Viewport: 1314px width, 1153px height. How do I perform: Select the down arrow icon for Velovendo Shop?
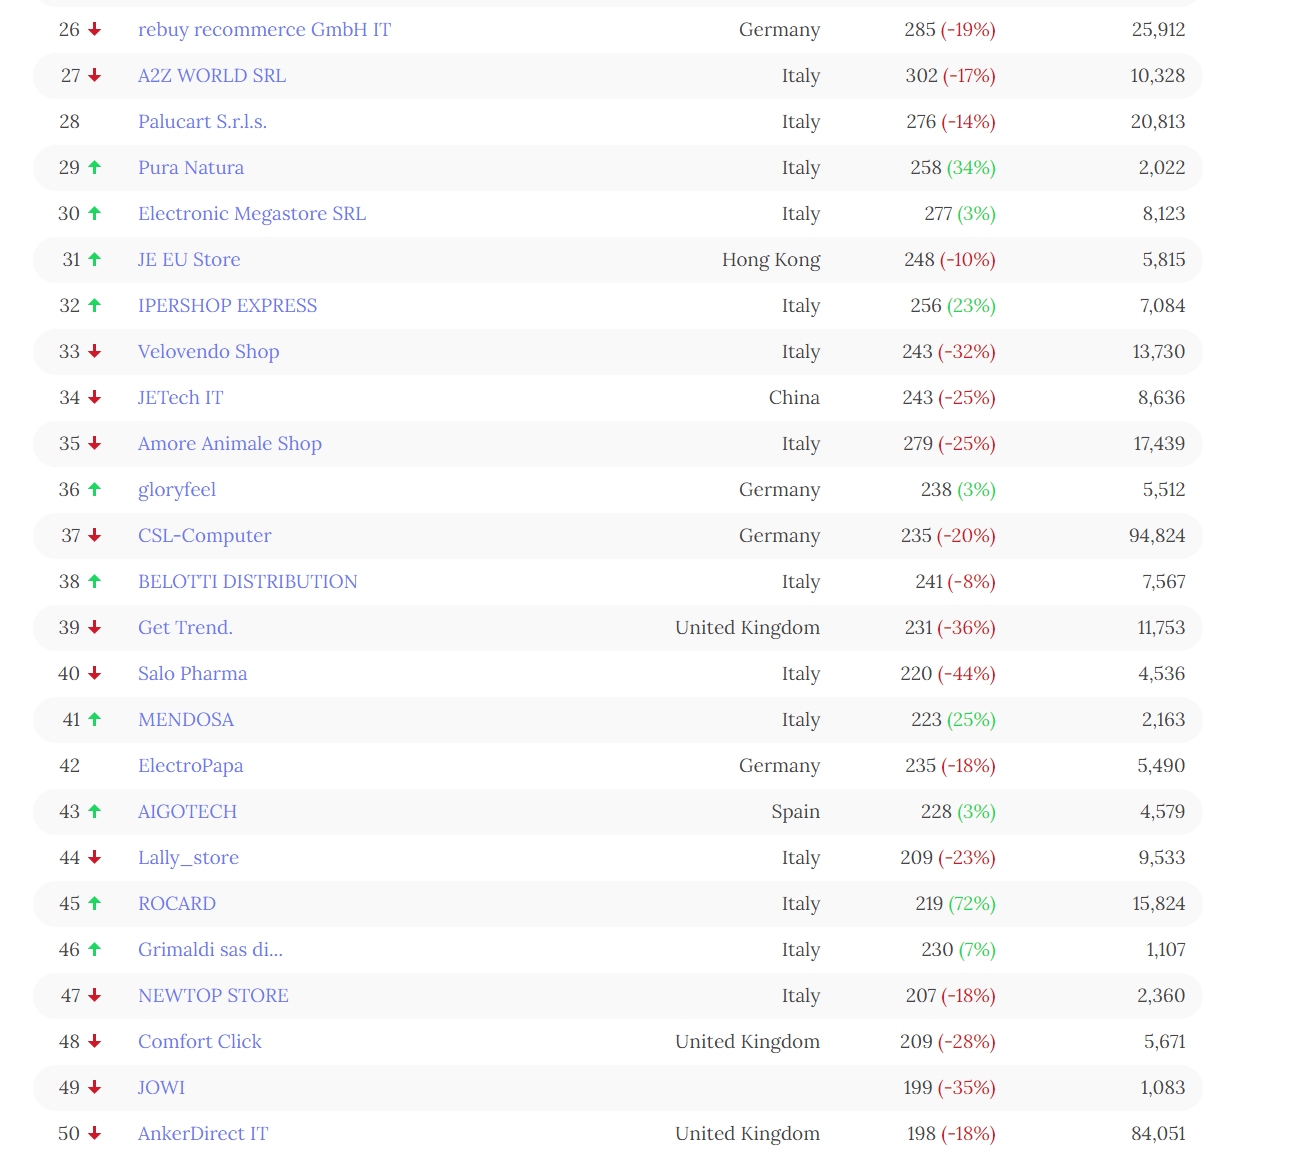[x=93, y=351]
